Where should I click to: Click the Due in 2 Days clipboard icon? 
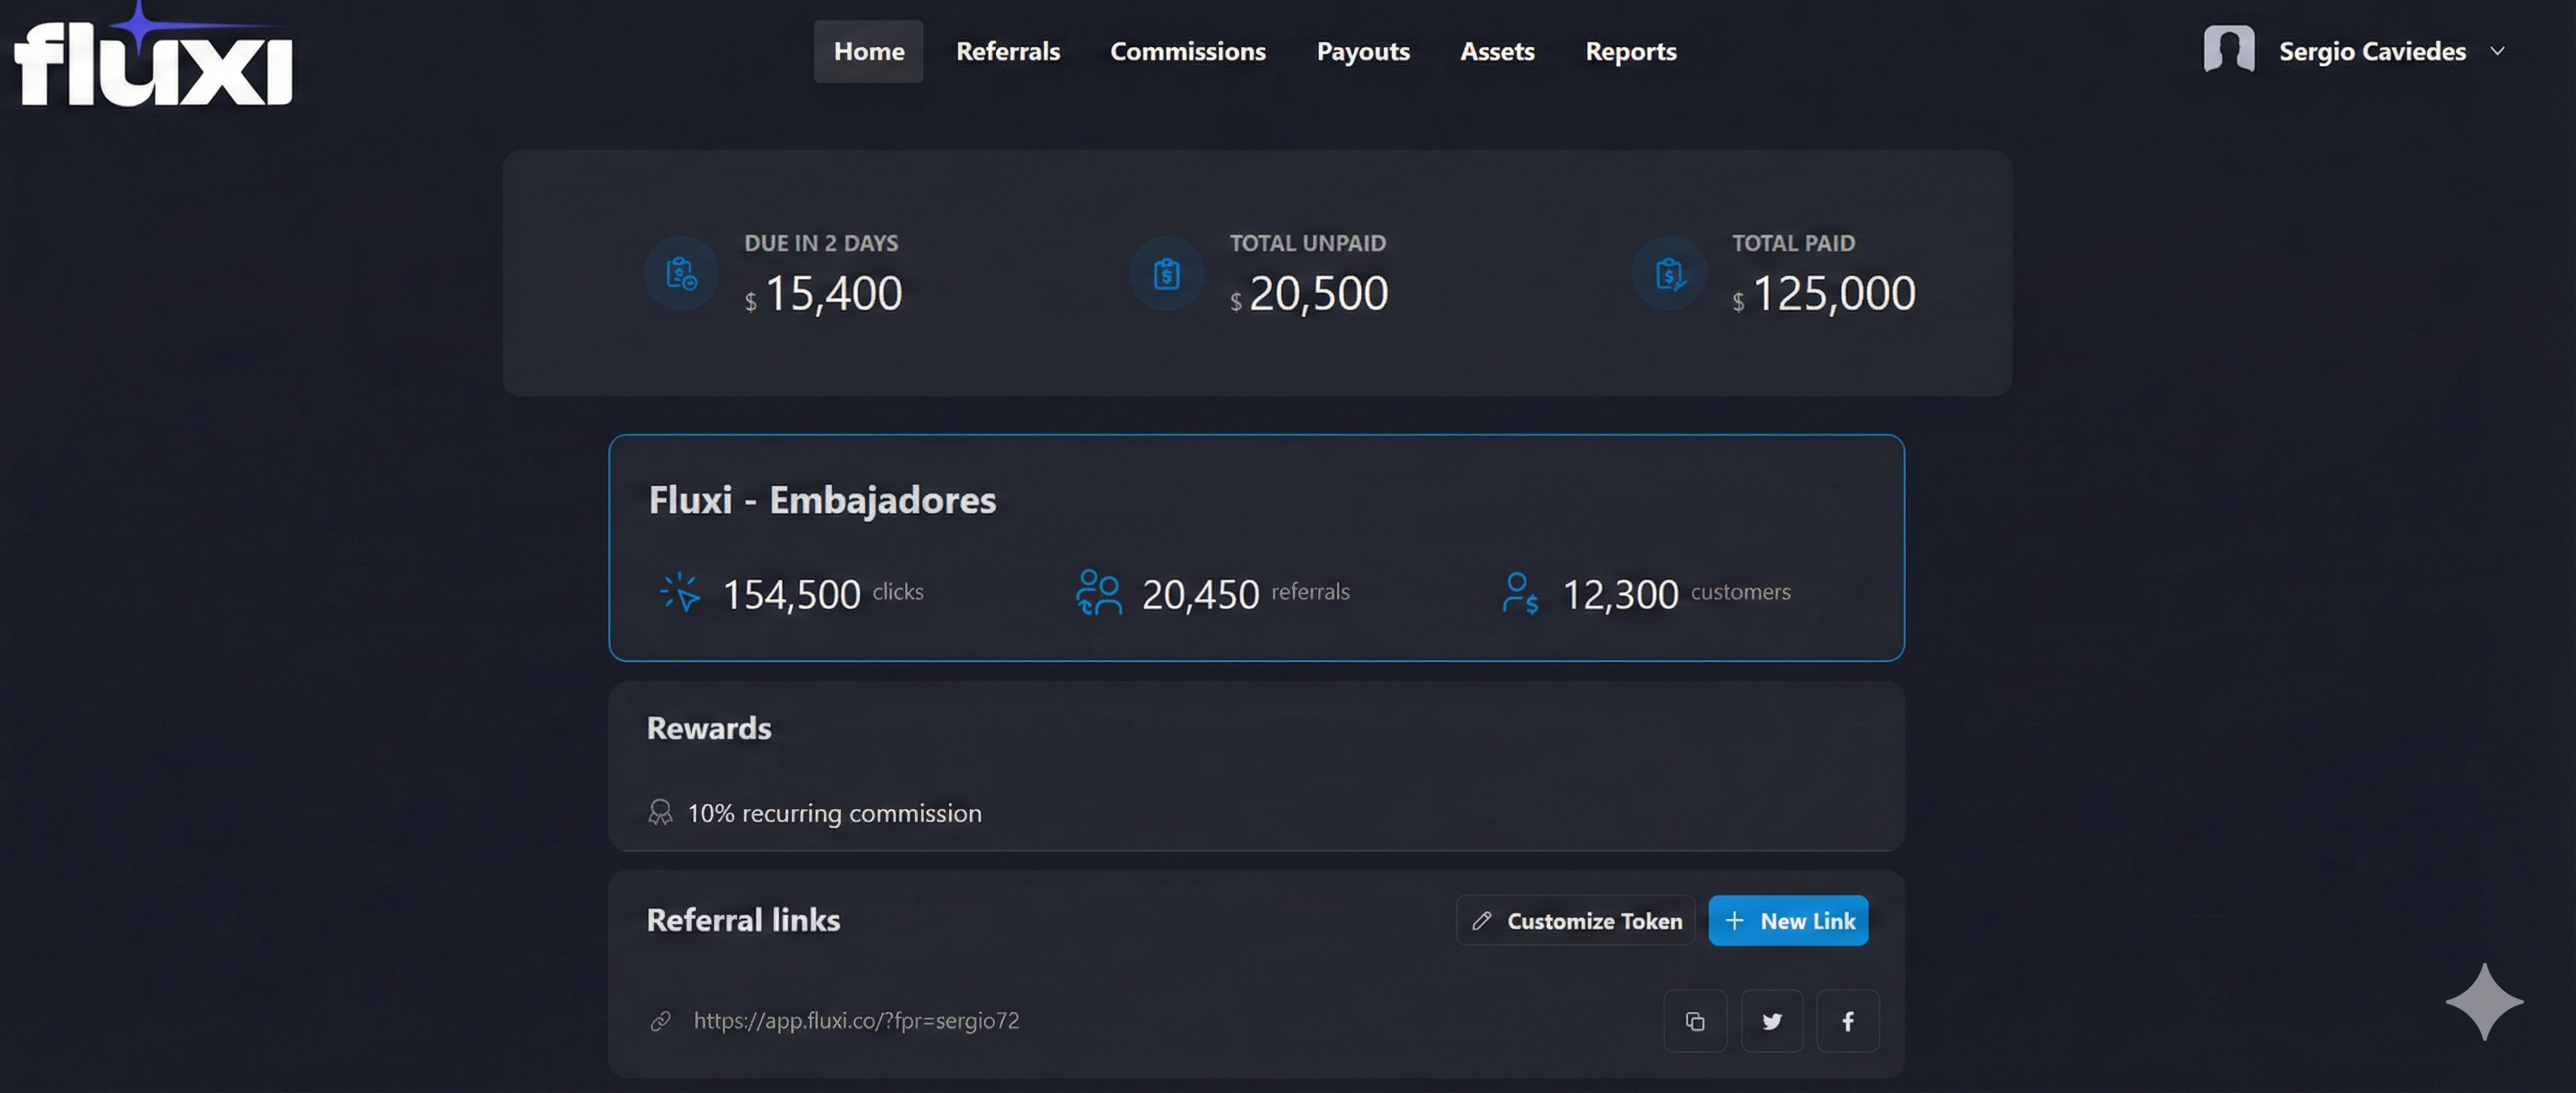[680, 272]
